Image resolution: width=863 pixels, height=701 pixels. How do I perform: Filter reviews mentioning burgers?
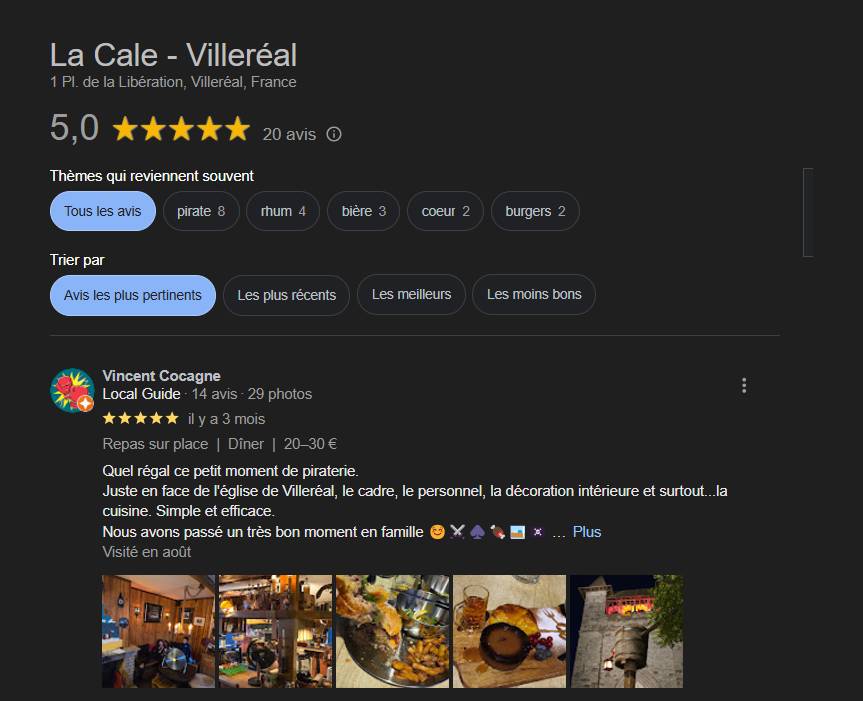535,211
